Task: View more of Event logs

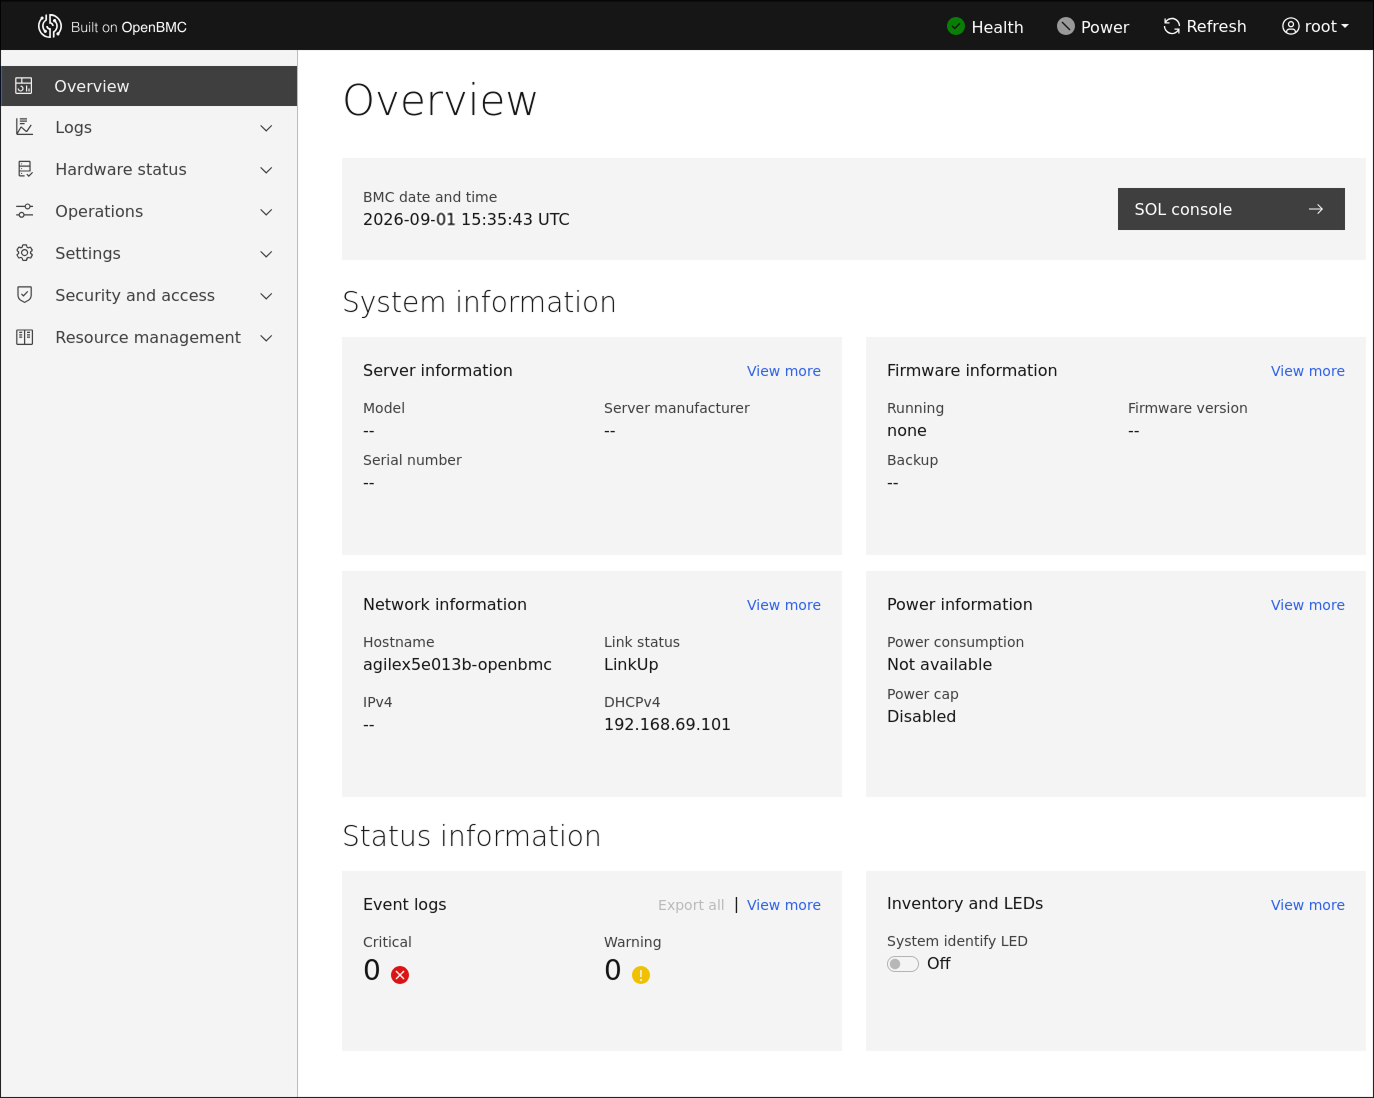Action: (784, 905)
